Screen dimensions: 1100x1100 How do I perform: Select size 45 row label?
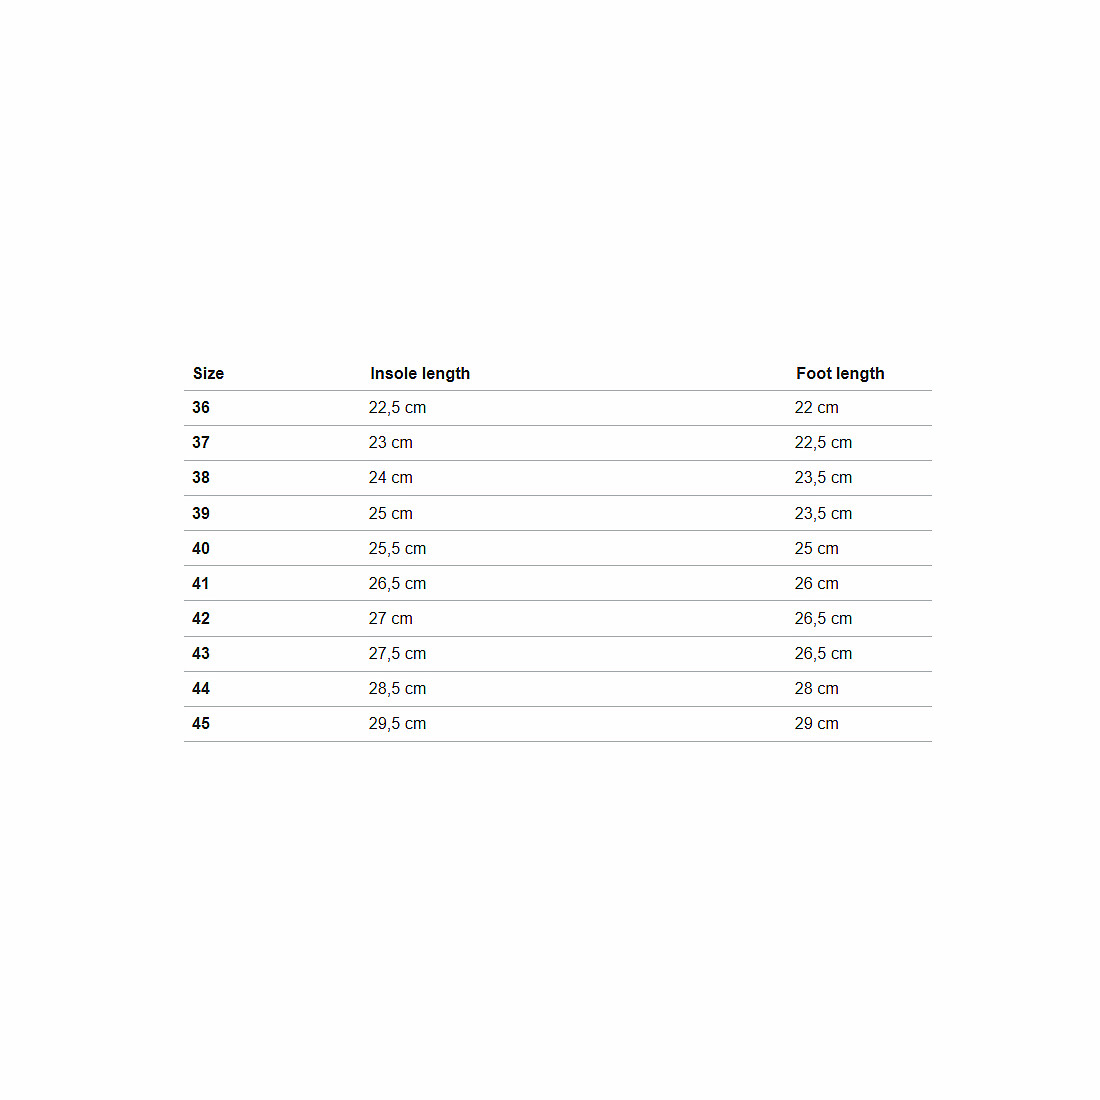click(201, 724)
